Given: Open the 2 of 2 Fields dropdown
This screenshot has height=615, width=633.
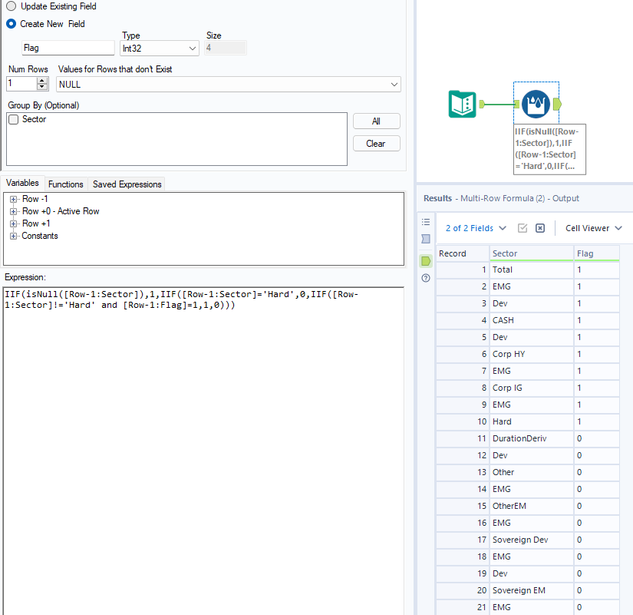Looking at the screenshot, I should coord(476,228).
